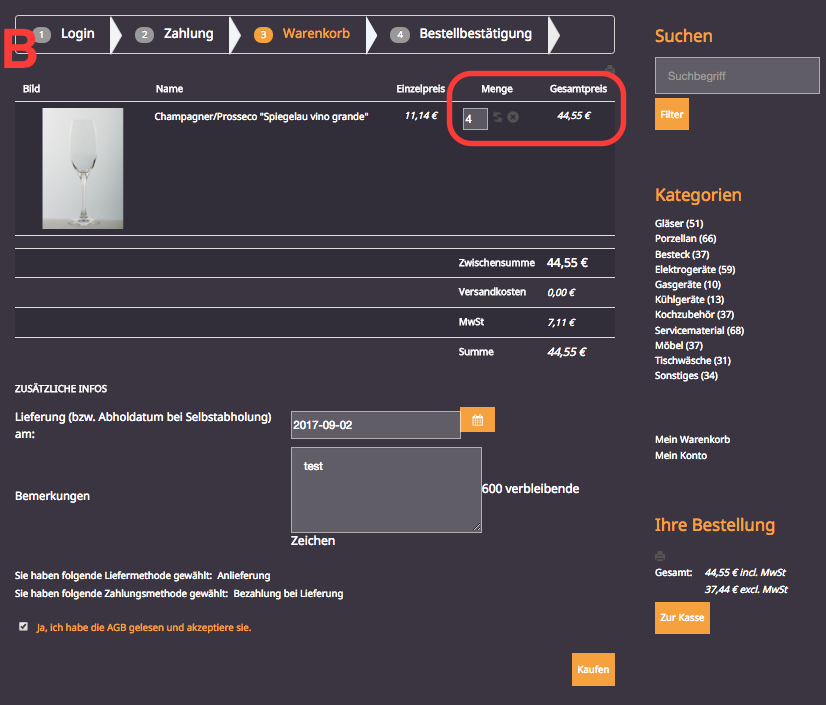Browse the Elektrogeräte (59) category
826x705 pixels.
tap(695, 270)
